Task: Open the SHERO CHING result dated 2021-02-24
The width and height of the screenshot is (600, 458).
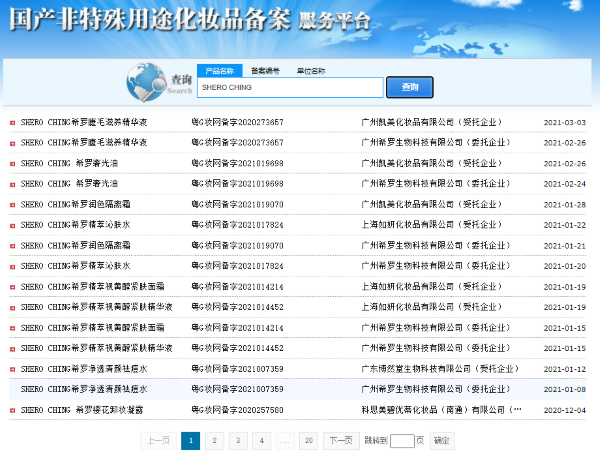Action: 69,184
